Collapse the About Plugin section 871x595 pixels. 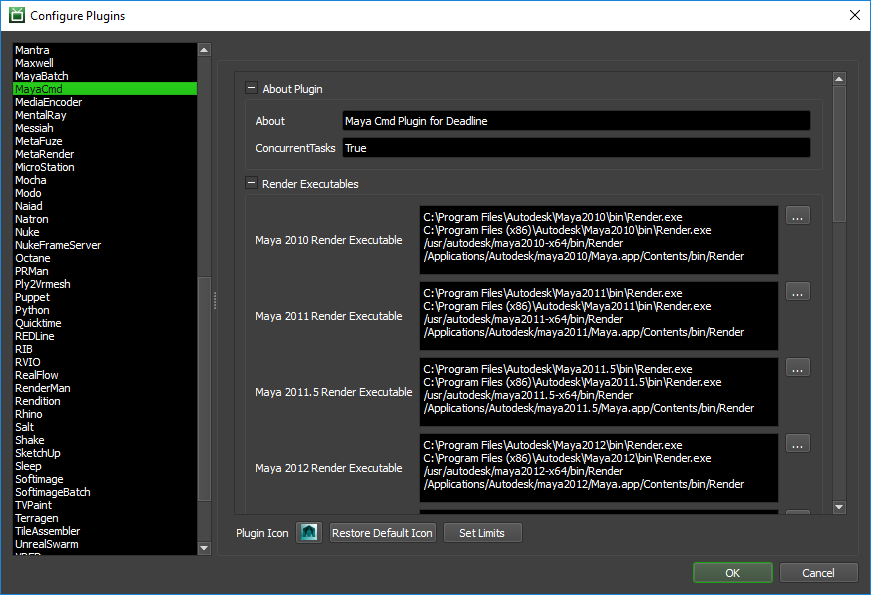click(251, 89)
